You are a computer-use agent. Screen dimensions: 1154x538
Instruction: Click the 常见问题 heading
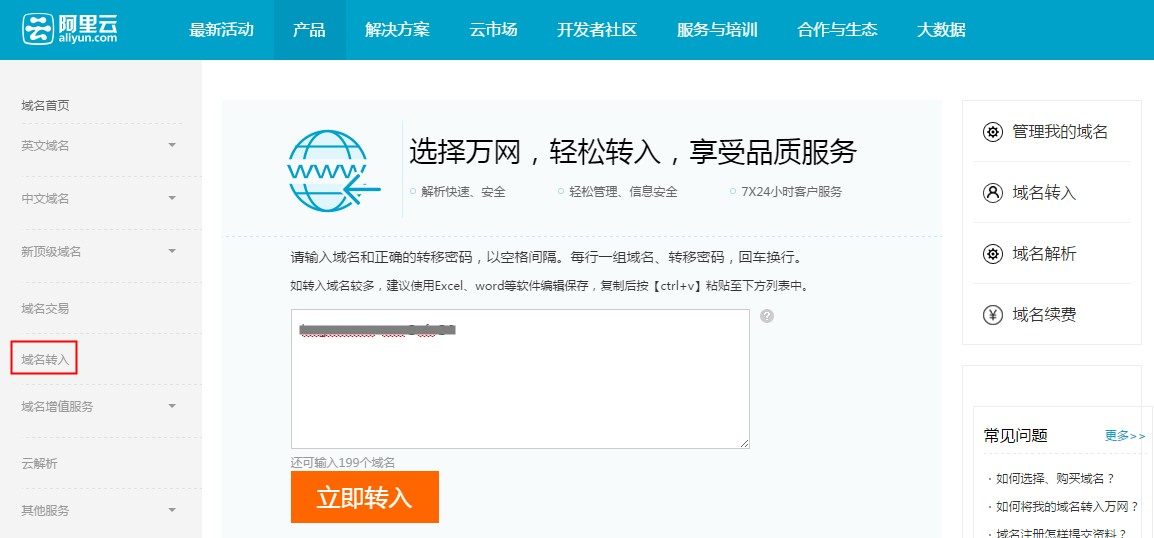pos(1016,436)
